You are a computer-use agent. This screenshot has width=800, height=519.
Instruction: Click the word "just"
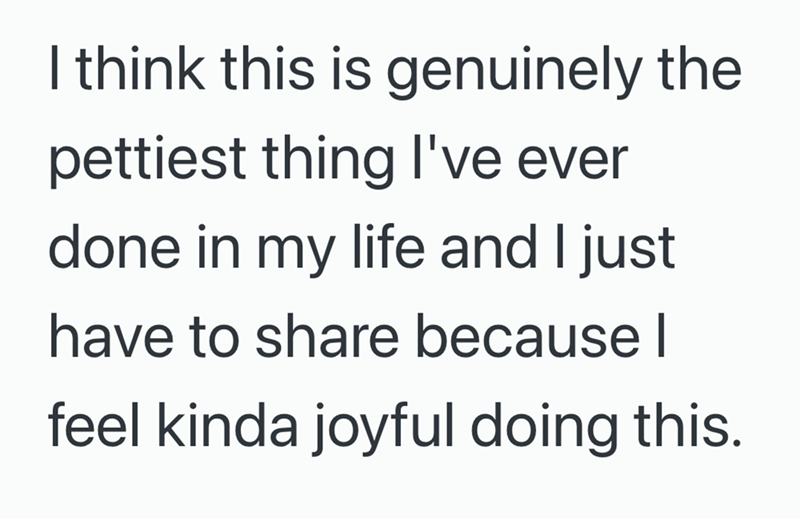[x=627, y=251]
